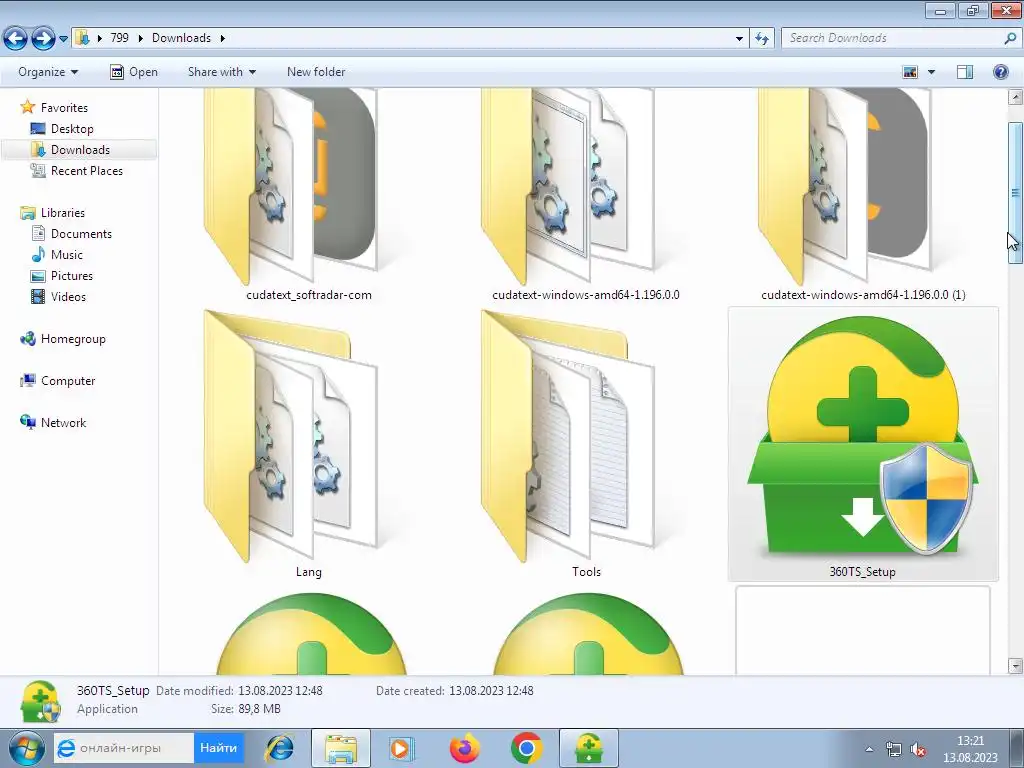Expand the arrow after 799 in breadcrumb

tap(140, 38)
